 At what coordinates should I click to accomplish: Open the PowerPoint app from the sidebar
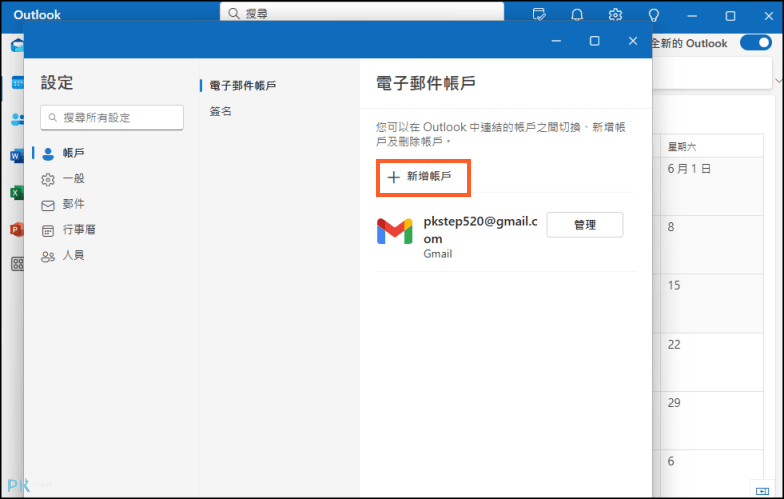pyautogui.click(x=16, y=229)
